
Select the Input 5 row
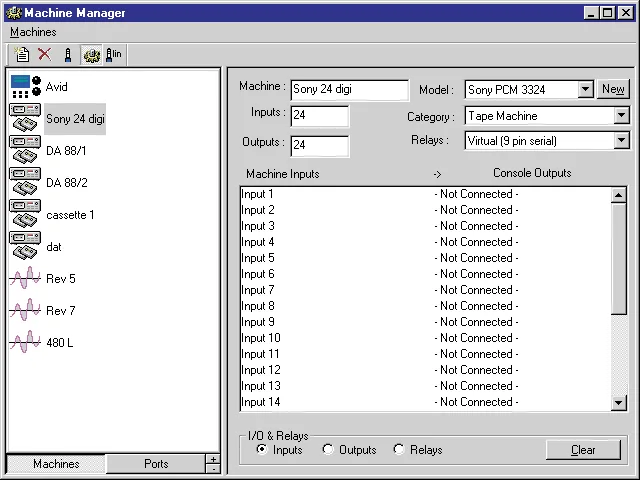pos(425,258)
